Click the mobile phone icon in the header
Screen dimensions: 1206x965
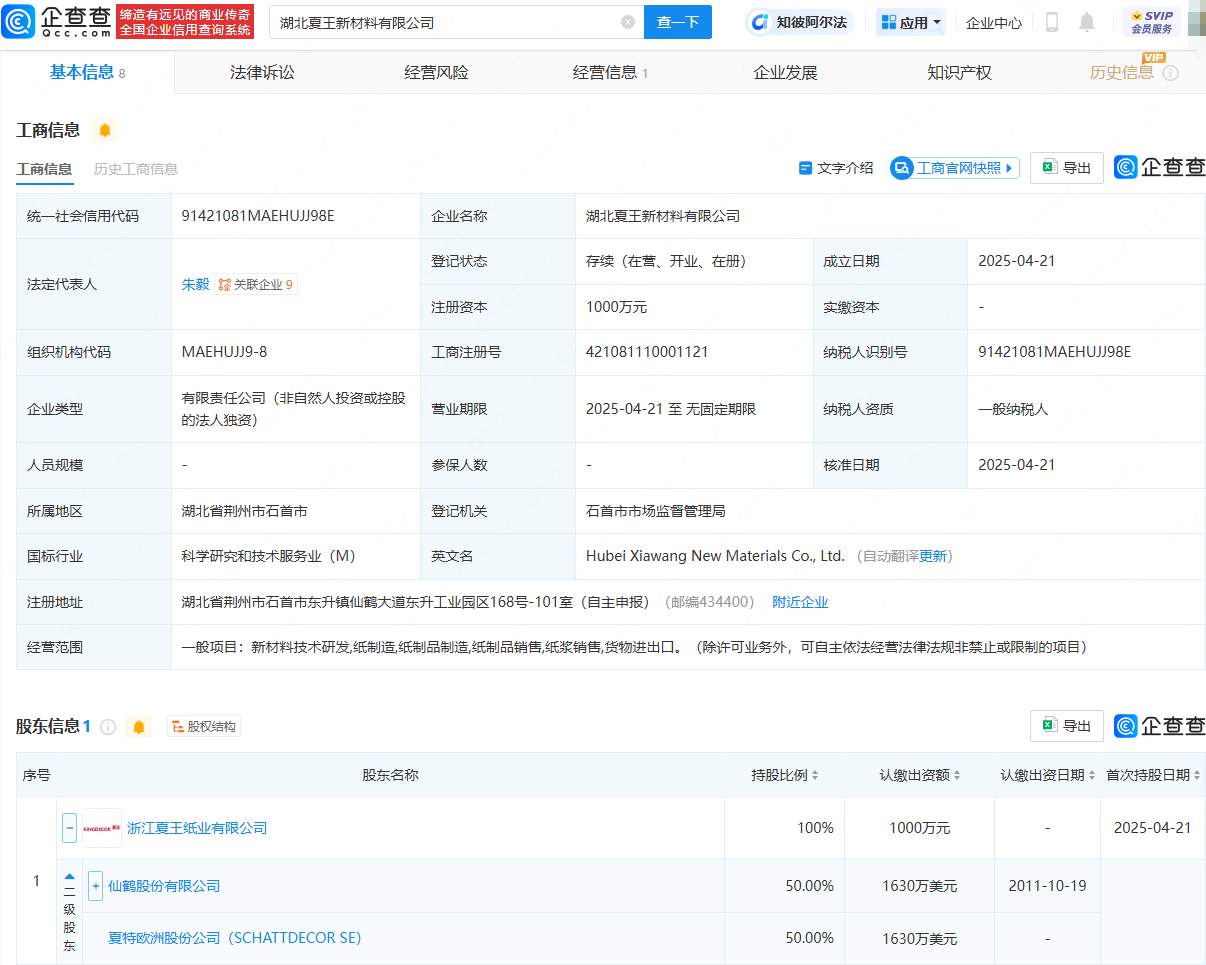coord(1052,22)
